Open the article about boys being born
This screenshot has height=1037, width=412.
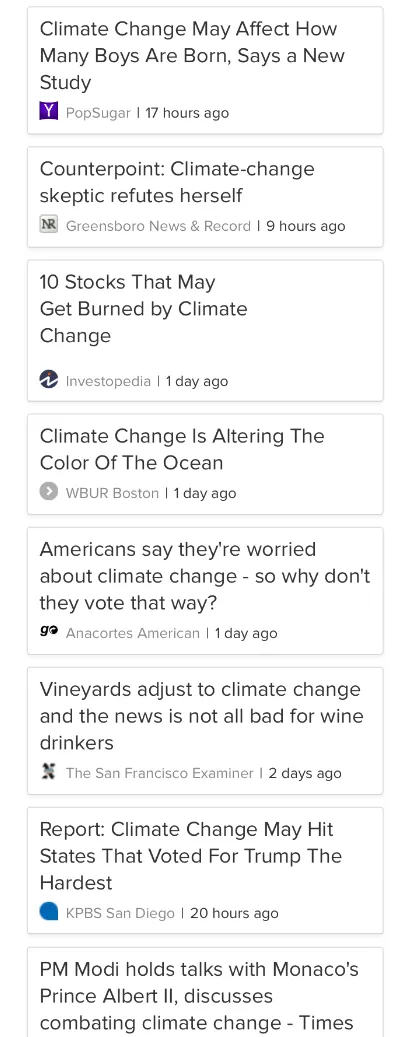pyautogui.click(x=205, y=70)
